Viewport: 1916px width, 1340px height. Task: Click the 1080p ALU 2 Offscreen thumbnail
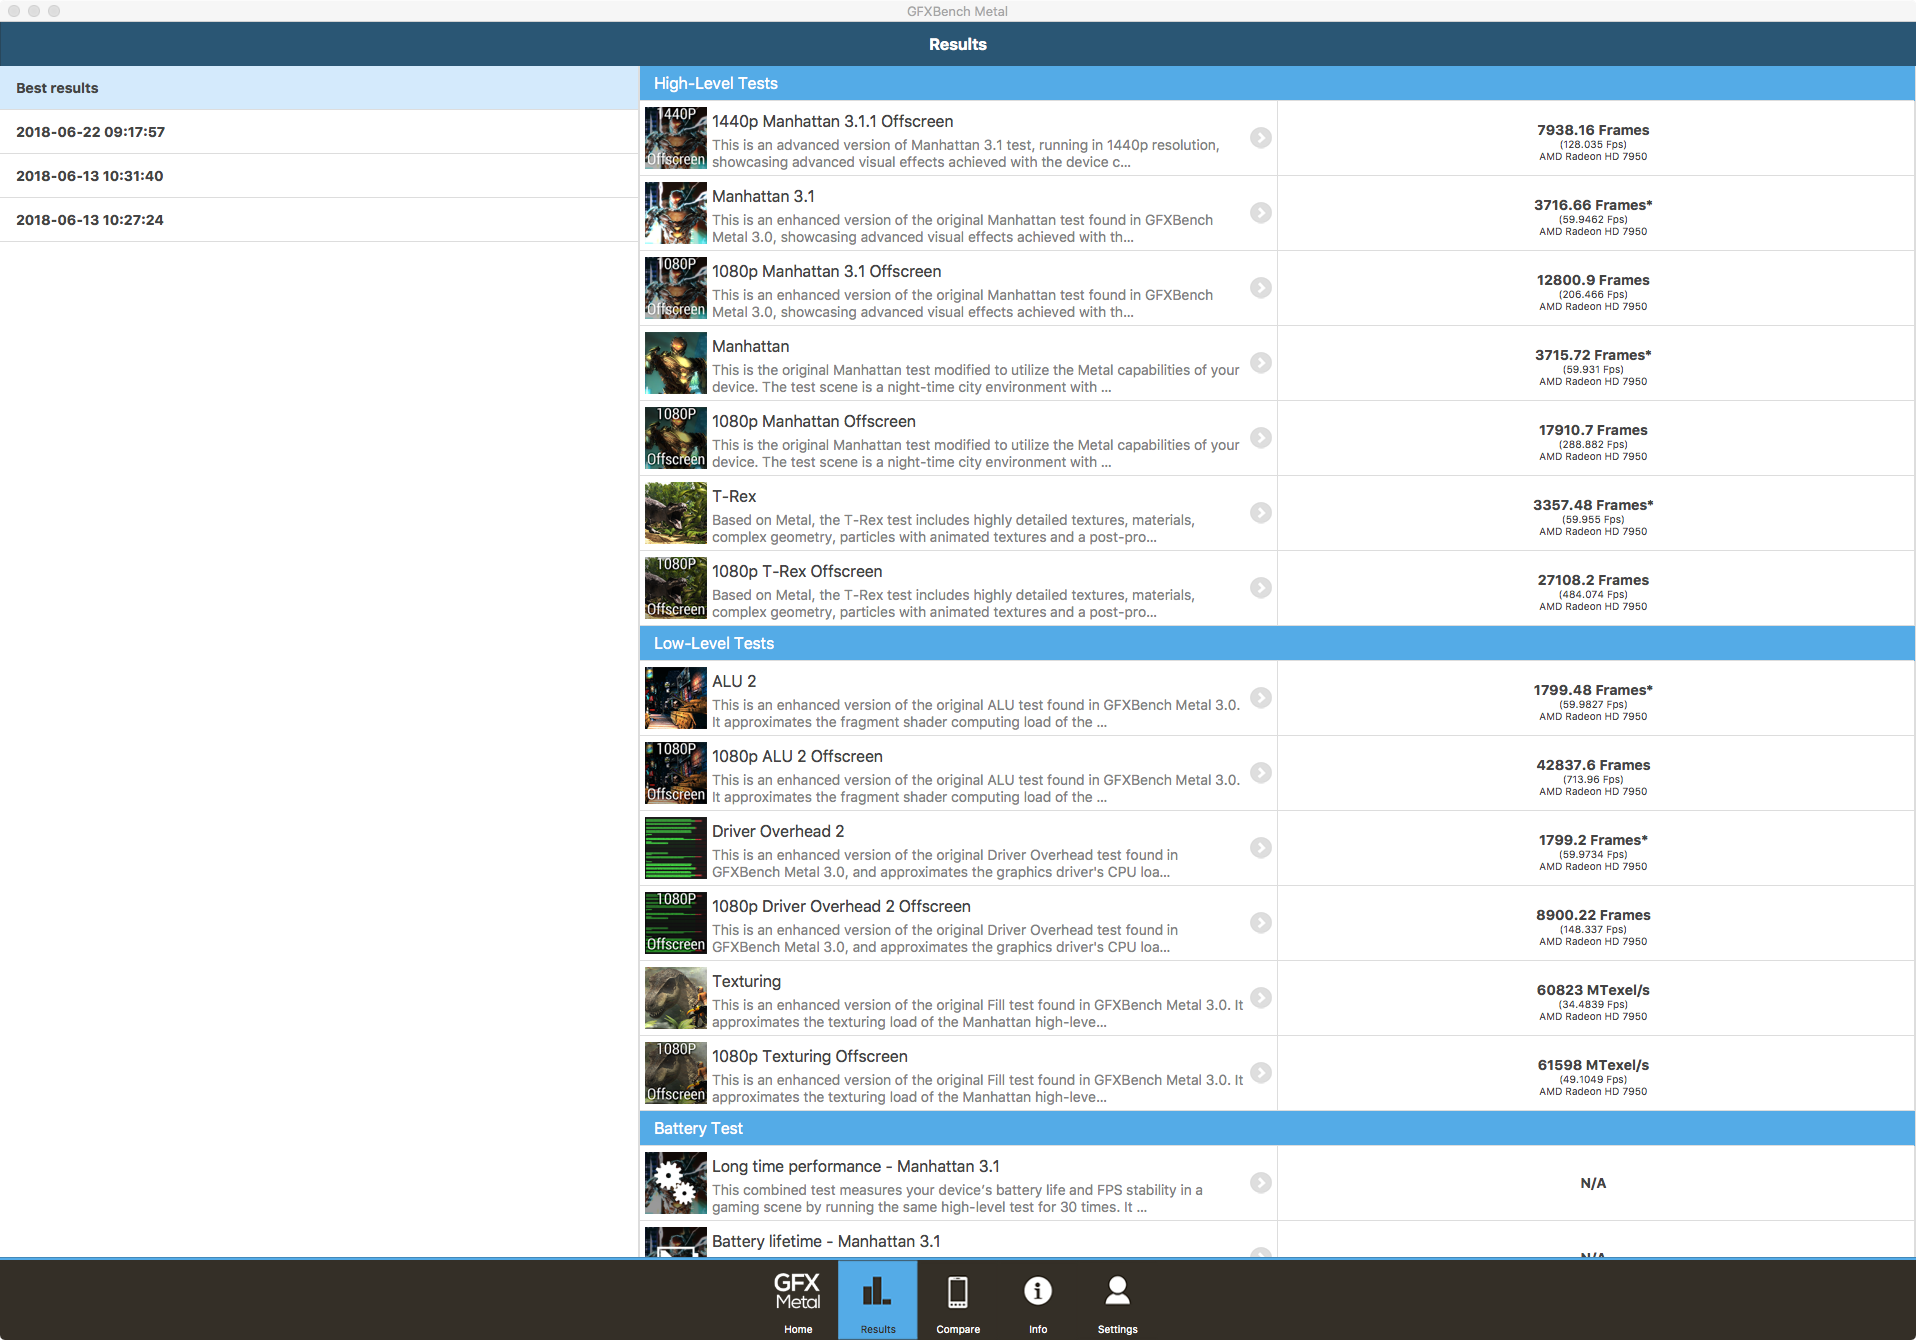click(x=676, y=773)
